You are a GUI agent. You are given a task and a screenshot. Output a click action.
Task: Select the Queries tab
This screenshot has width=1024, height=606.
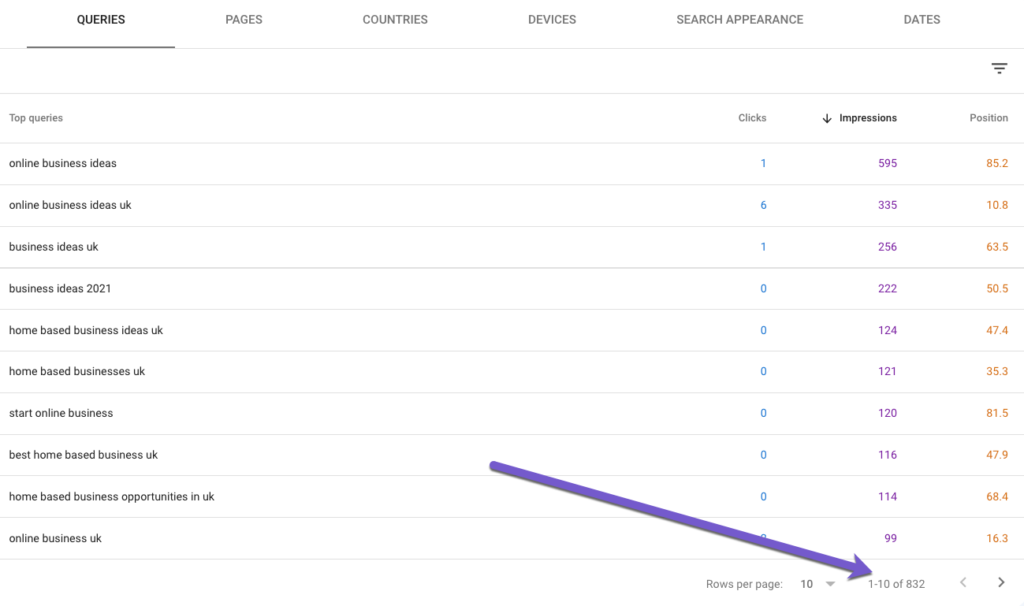point(101,20)
